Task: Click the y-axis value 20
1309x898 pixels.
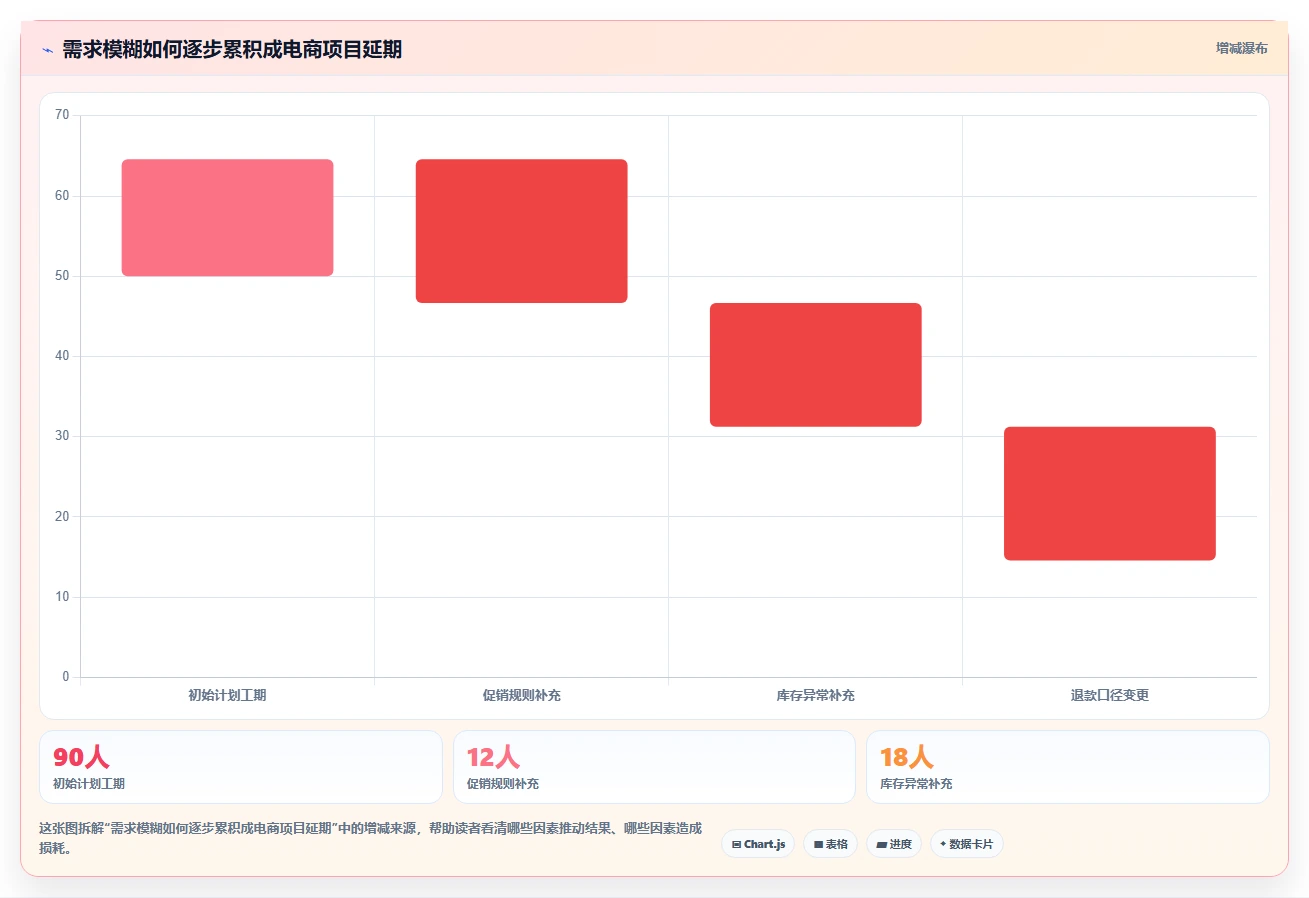Action: [62, 516]
